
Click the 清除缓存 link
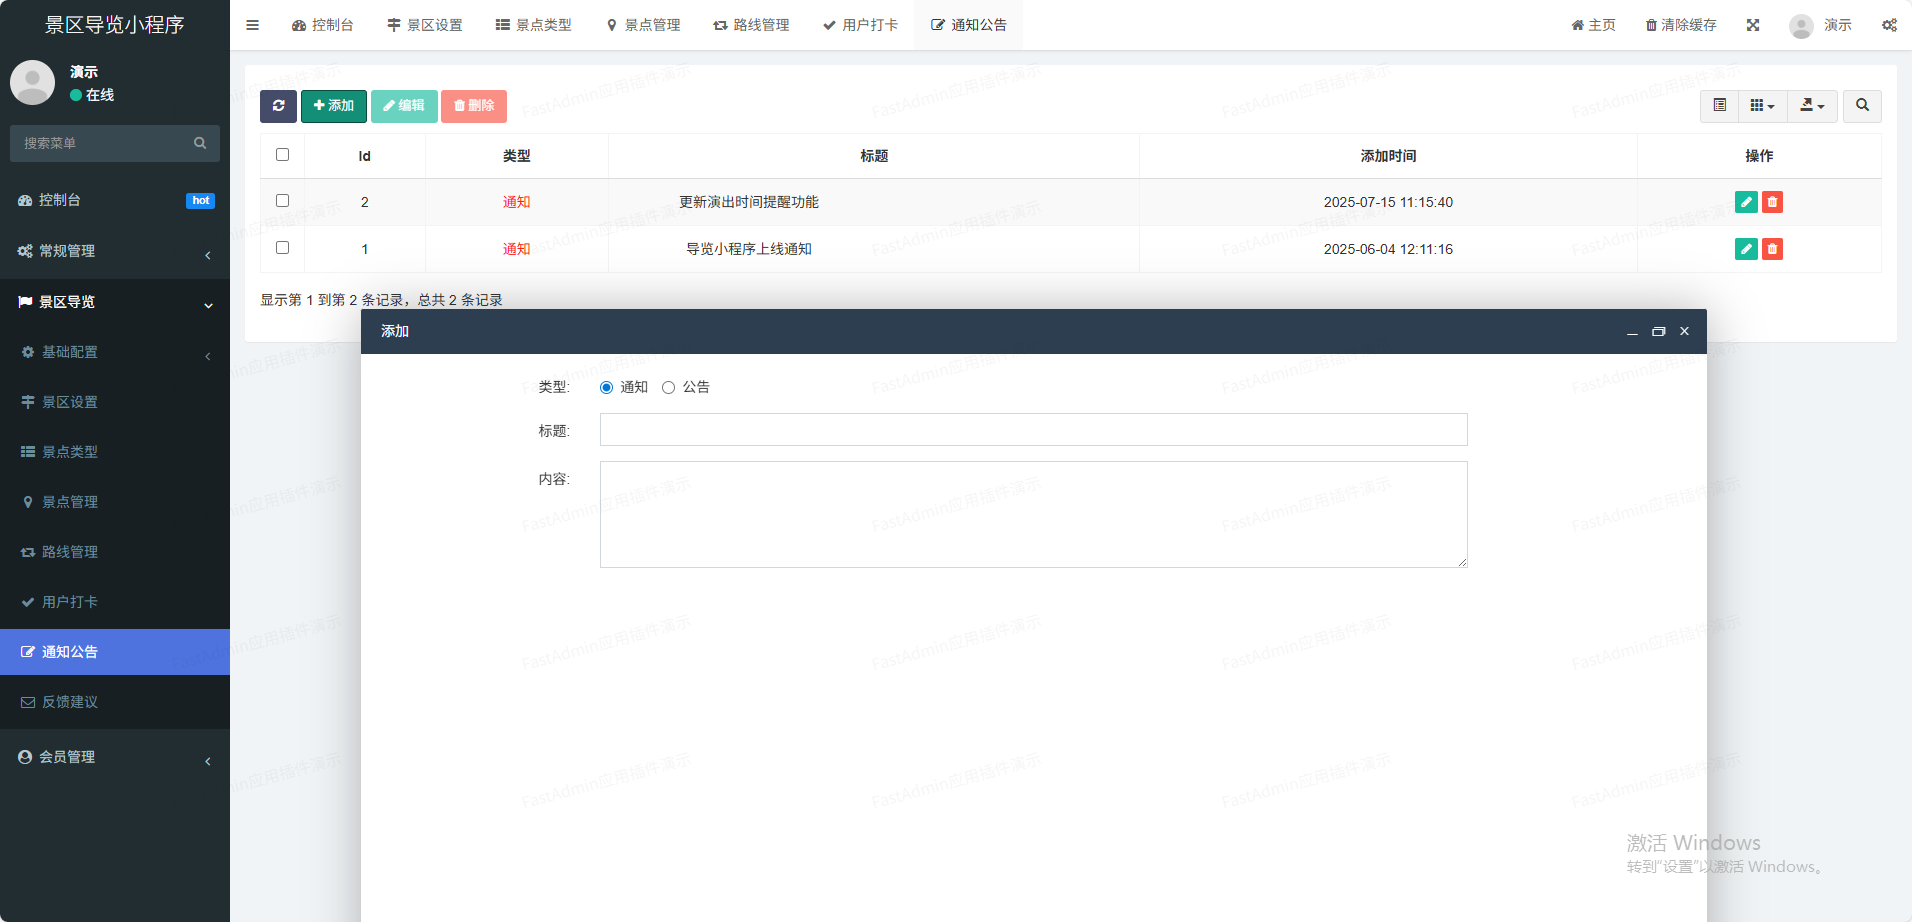pyautogui.click(x=1681, y=25)
